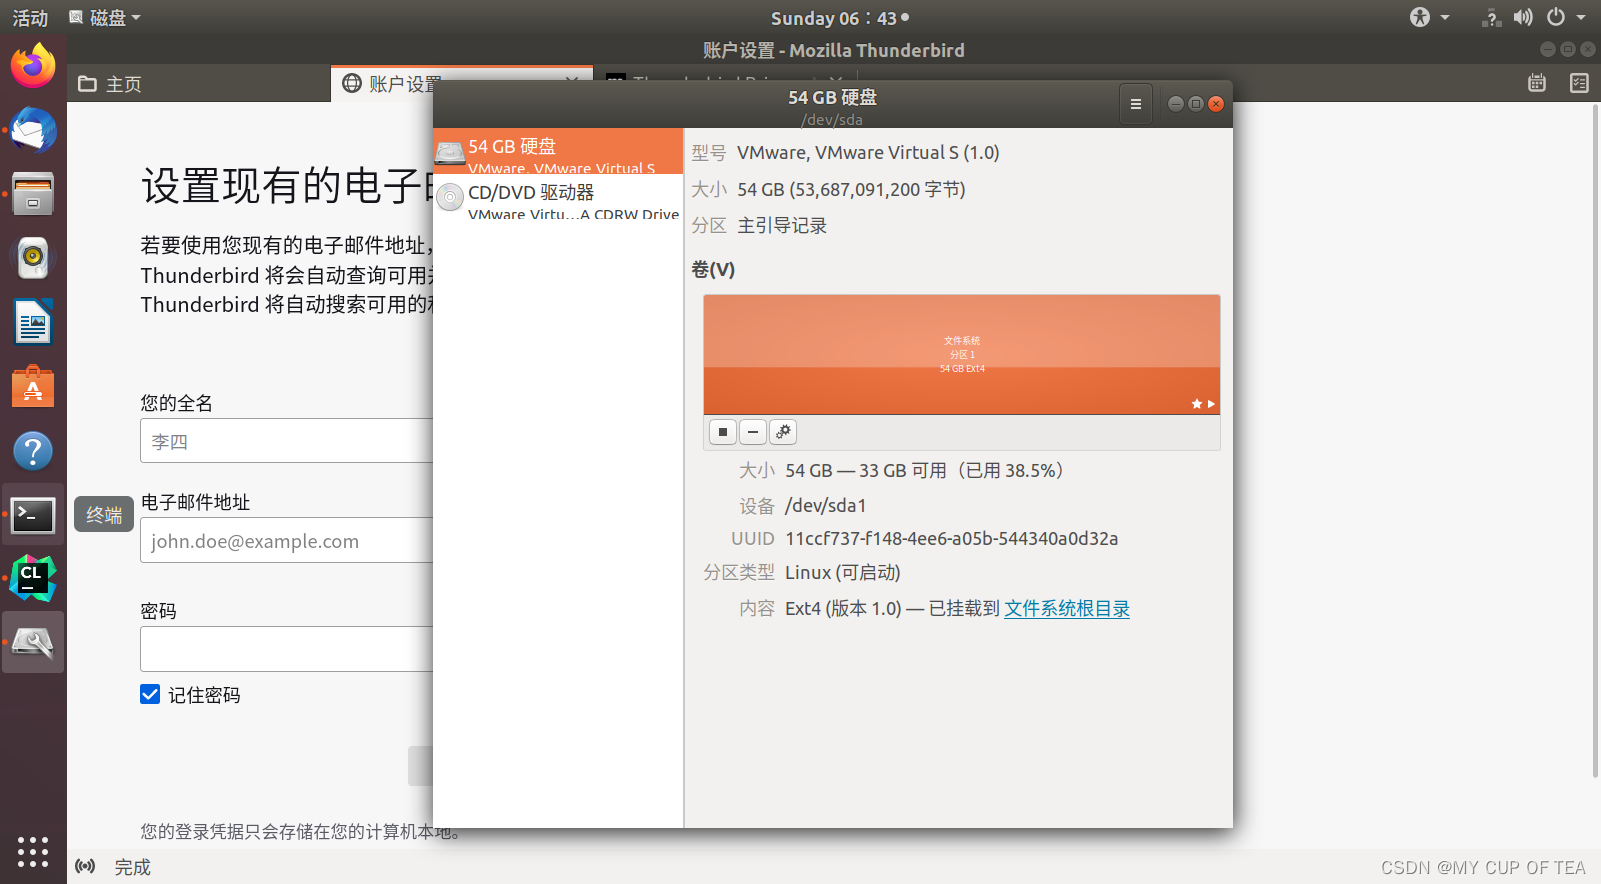This screenshot has width=1601, height=884.
Task: Click the full name input field
Action: click(287, 441)
